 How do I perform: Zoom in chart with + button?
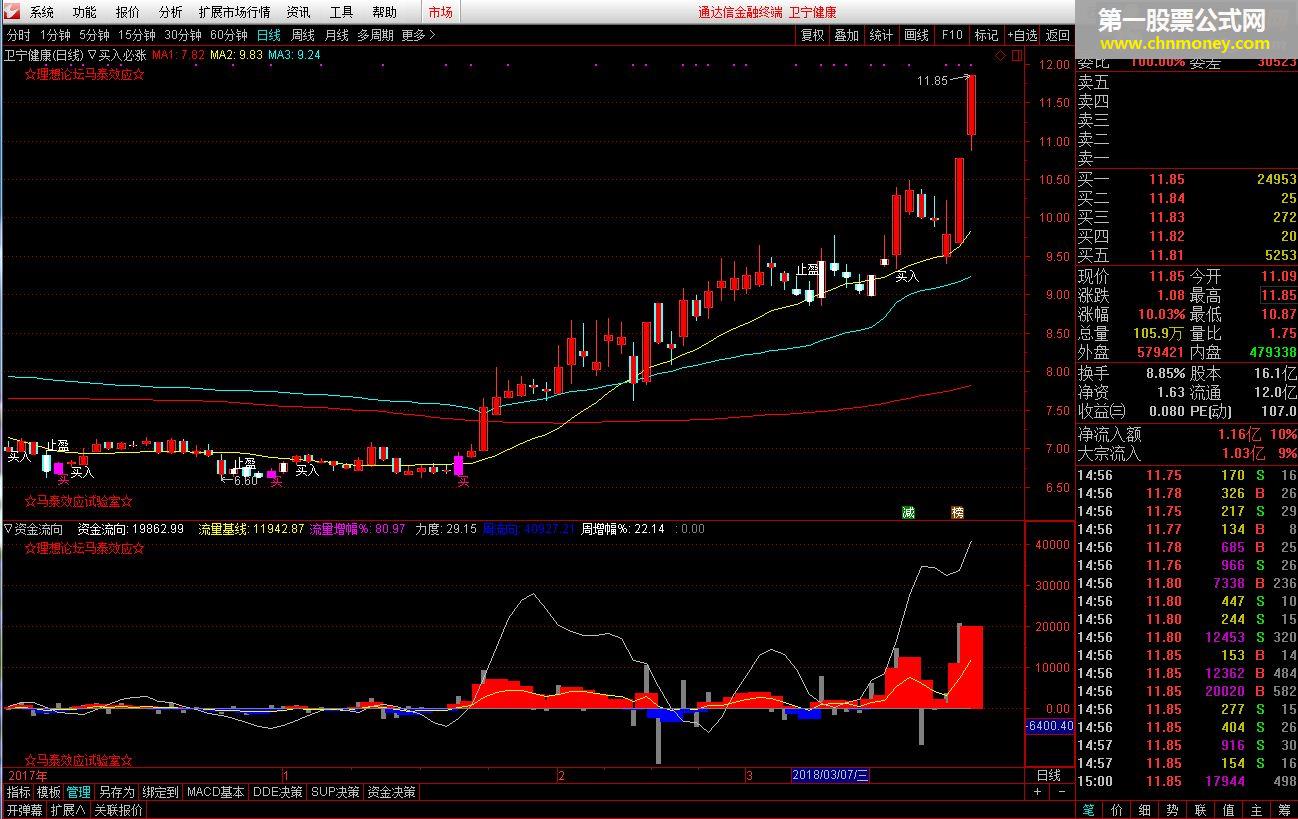[1037, 792]
